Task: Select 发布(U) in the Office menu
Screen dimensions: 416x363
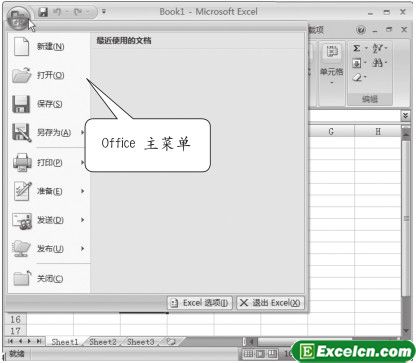Action: coord(49,249)
